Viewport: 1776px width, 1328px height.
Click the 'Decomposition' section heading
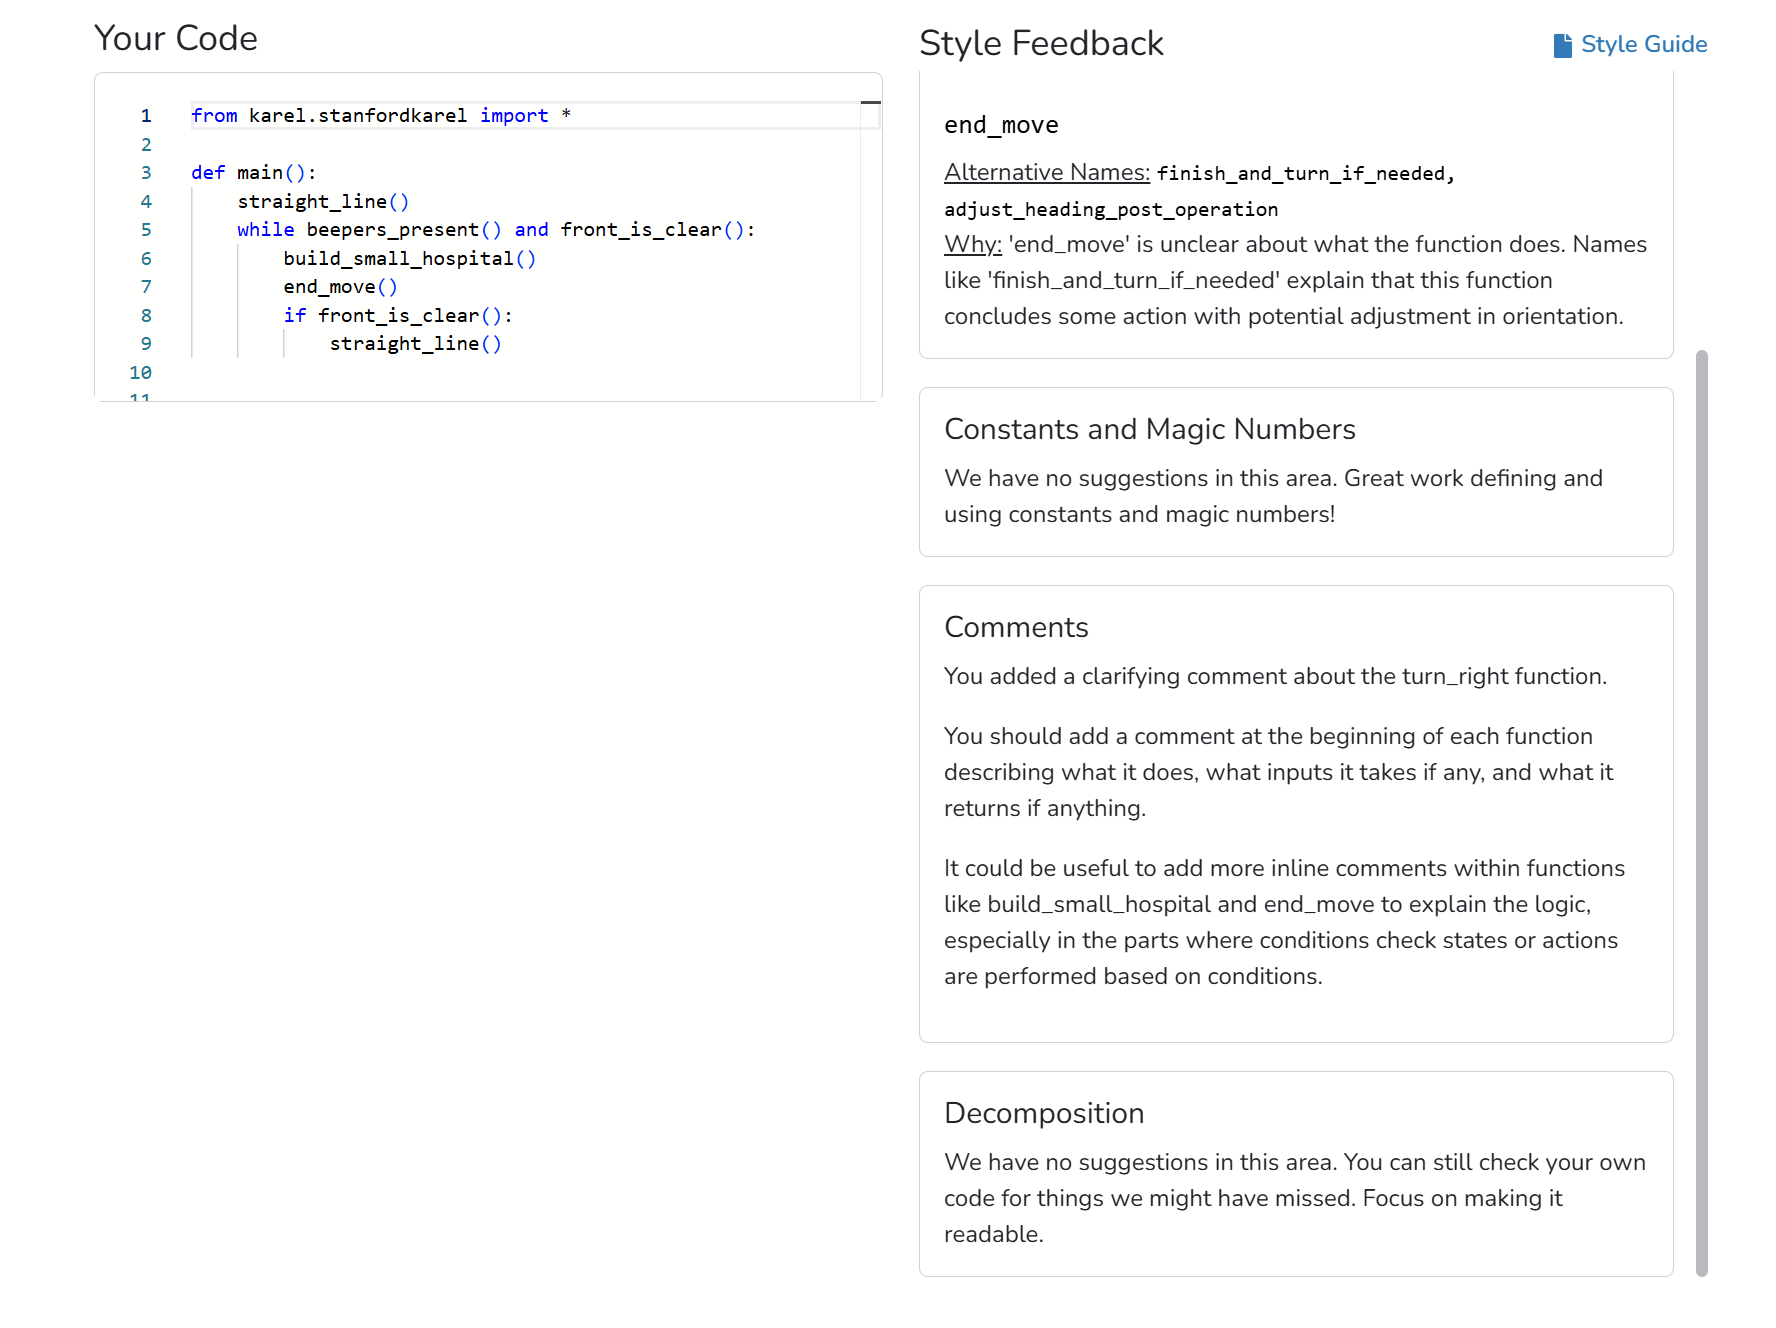(1044, 1113)
